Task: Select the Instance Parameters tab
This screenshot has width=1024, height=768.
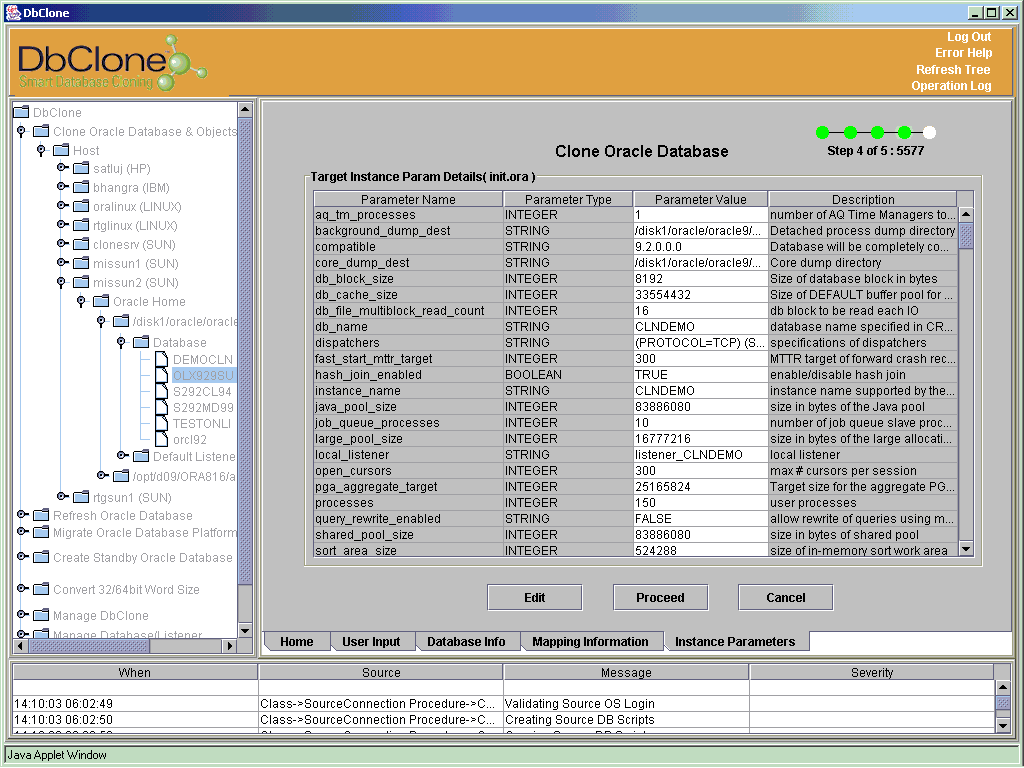Action: [x=735, y=642]
